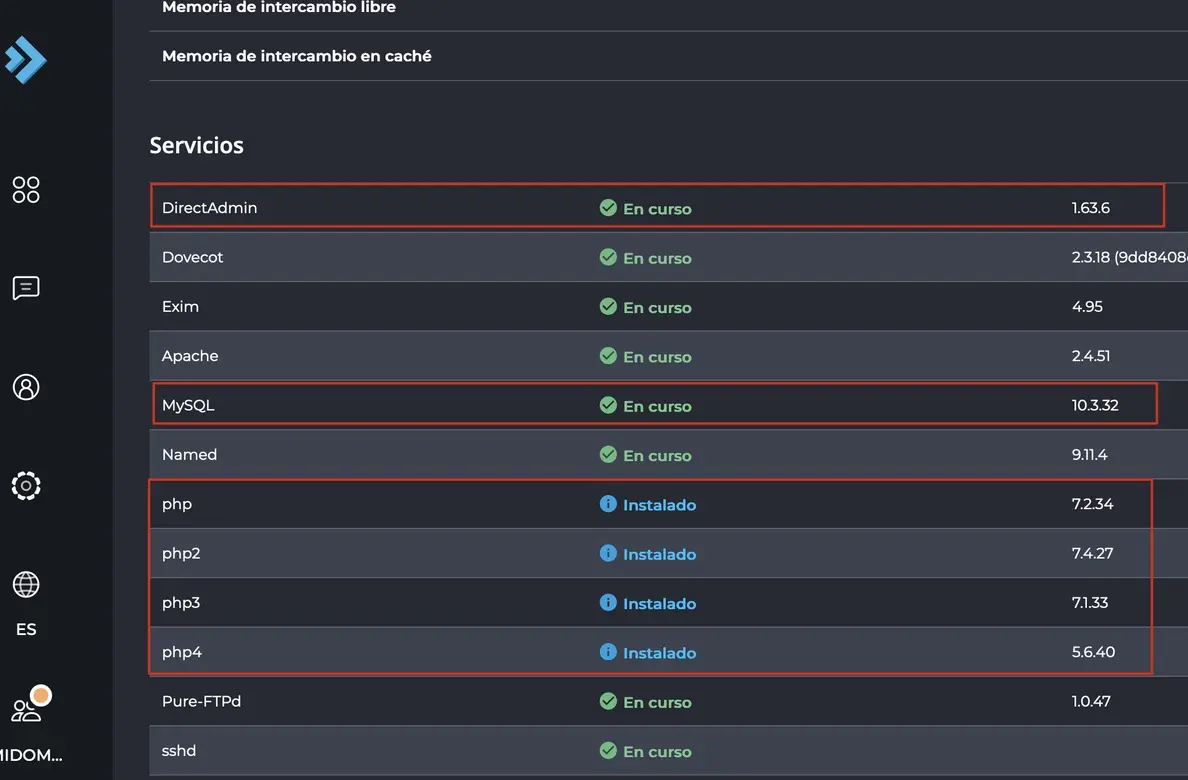Click the php3 version 7.1.33
The width and height of the screenshot is (1188, 780).
click(1090, 602)
